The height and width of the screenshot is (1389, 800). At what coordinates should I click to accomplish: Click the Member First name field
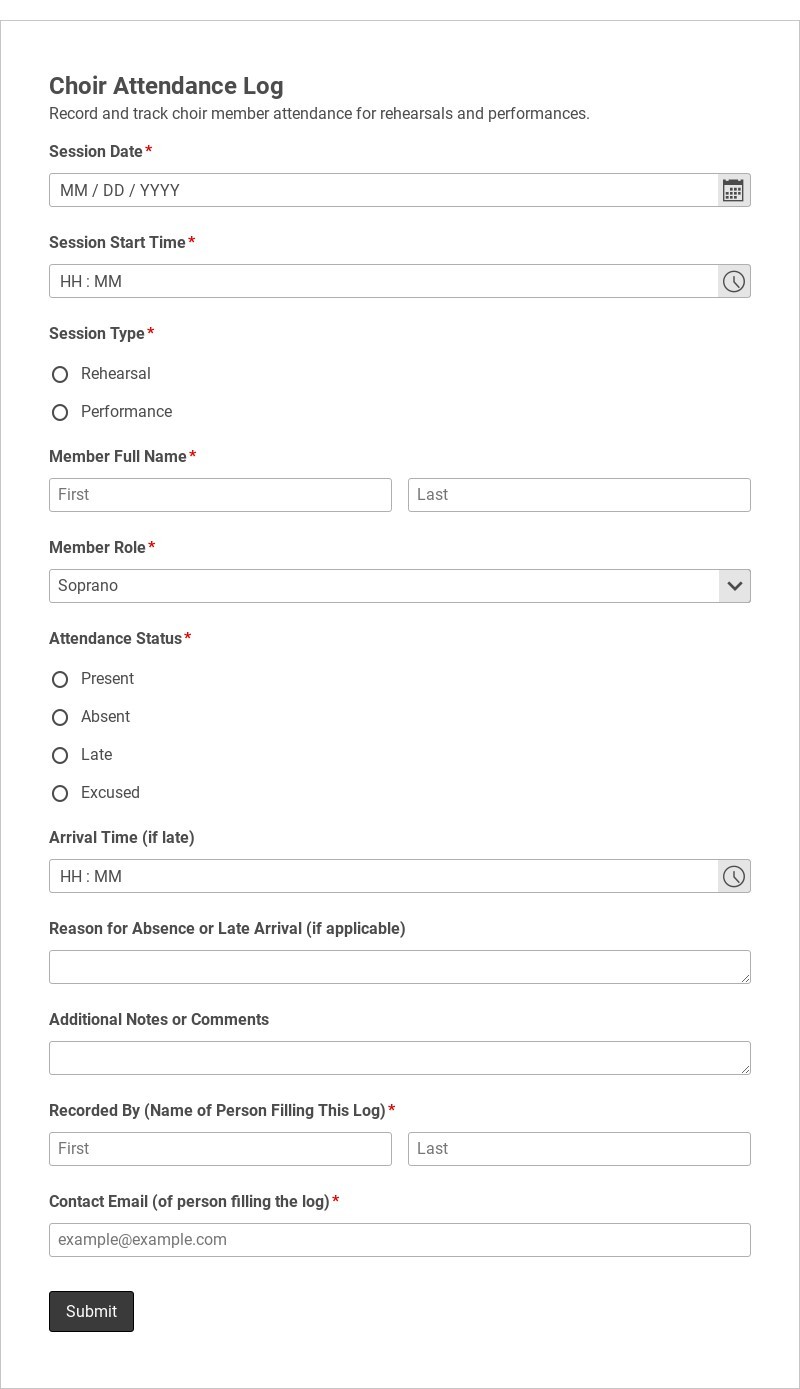[220, 495]
